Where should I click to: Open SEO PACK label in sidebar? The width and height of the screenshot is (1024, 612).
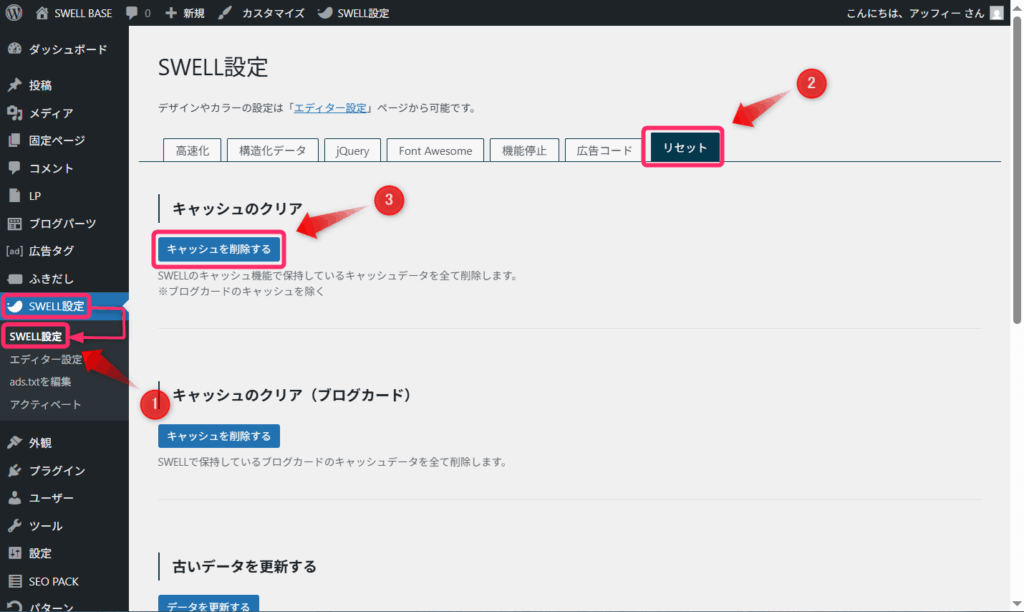tap(54, 581)
